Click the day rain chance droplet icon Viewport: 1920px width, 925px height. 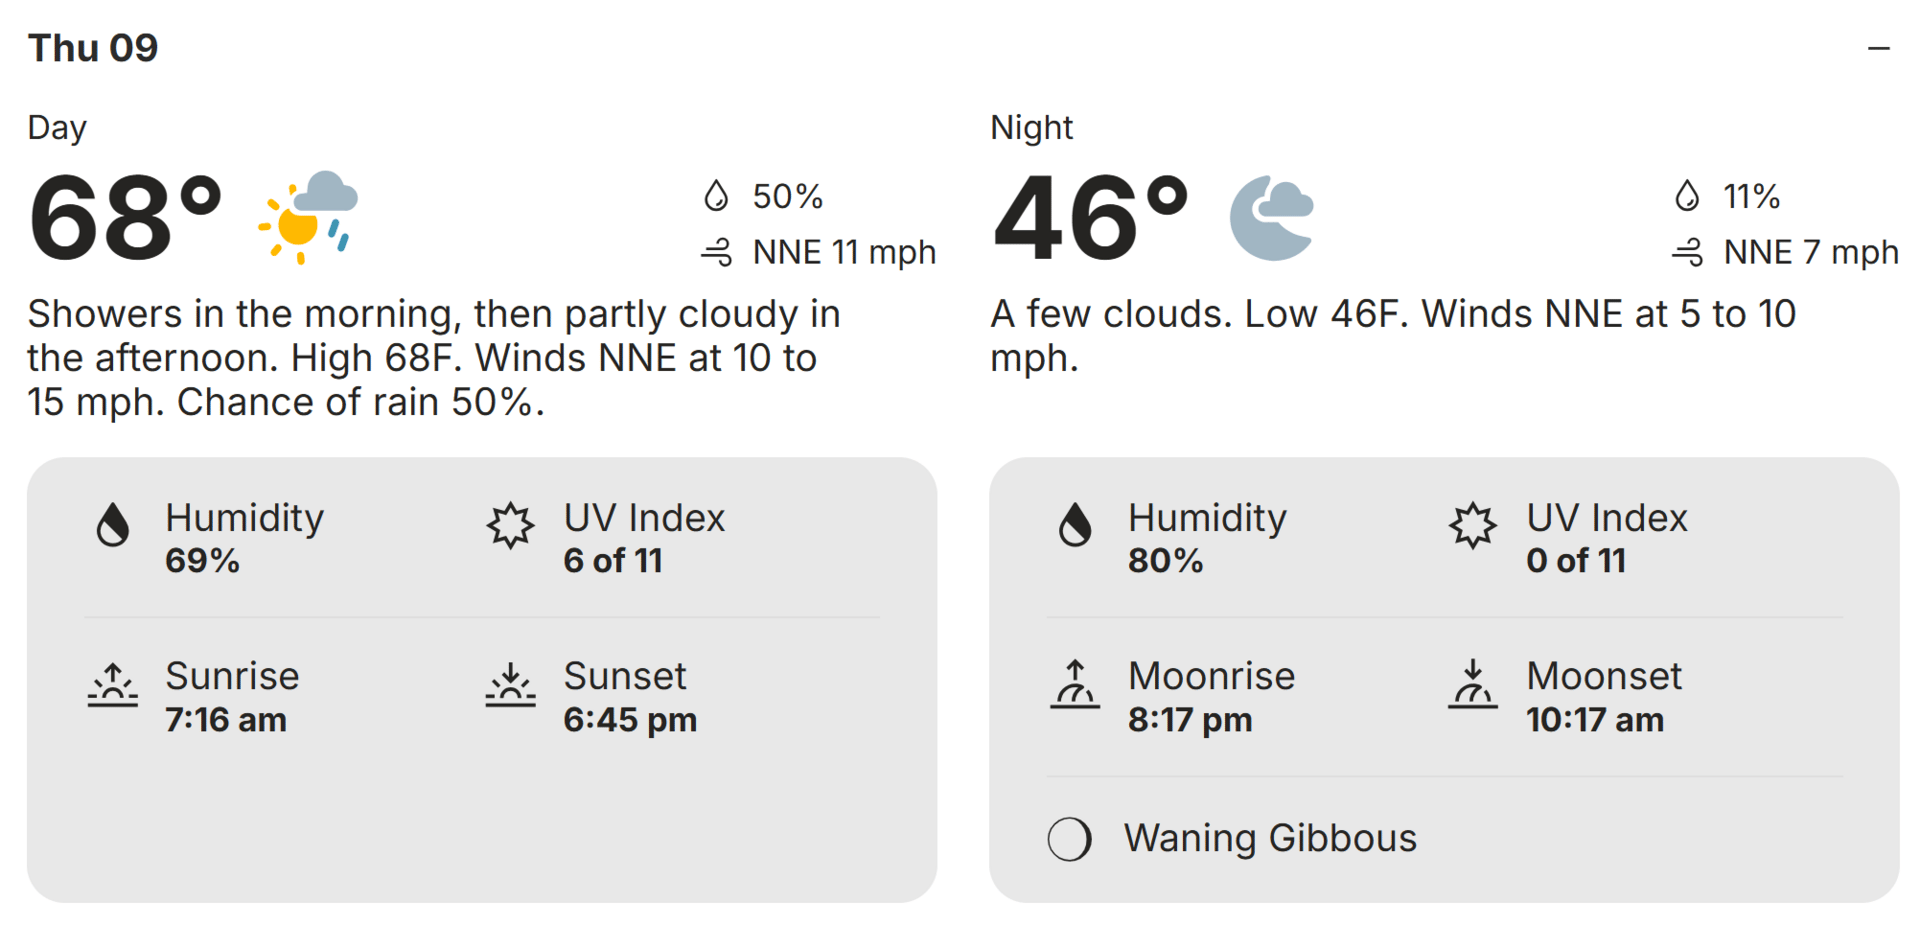tap(716, 196)
